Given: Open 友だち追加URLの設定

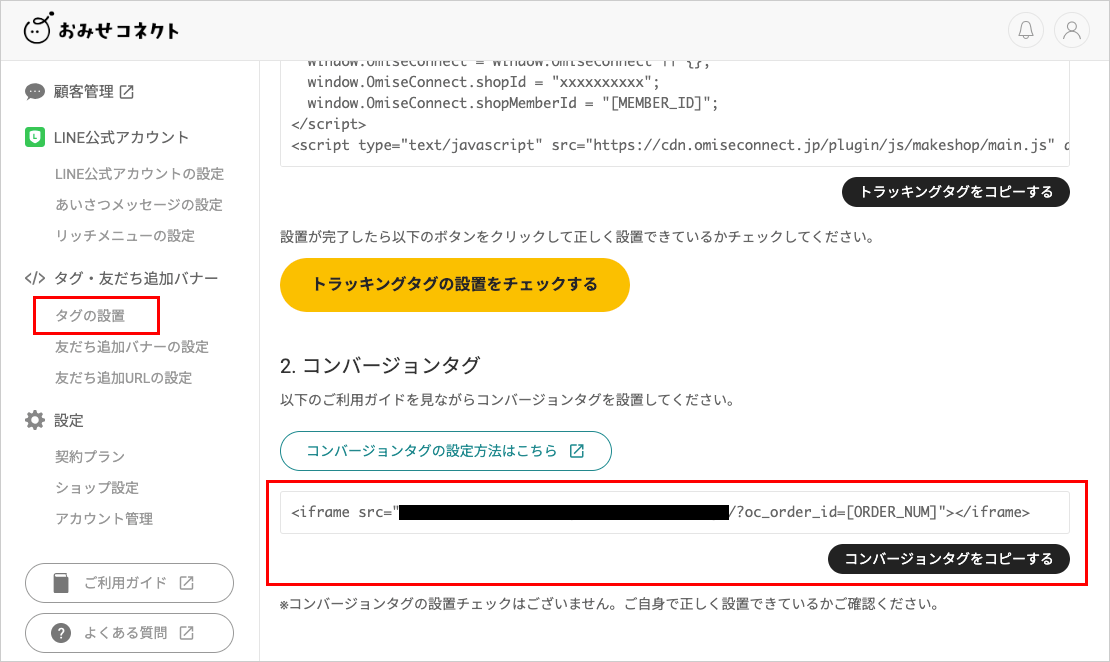Looking at the screenshot, I should 123,378.
